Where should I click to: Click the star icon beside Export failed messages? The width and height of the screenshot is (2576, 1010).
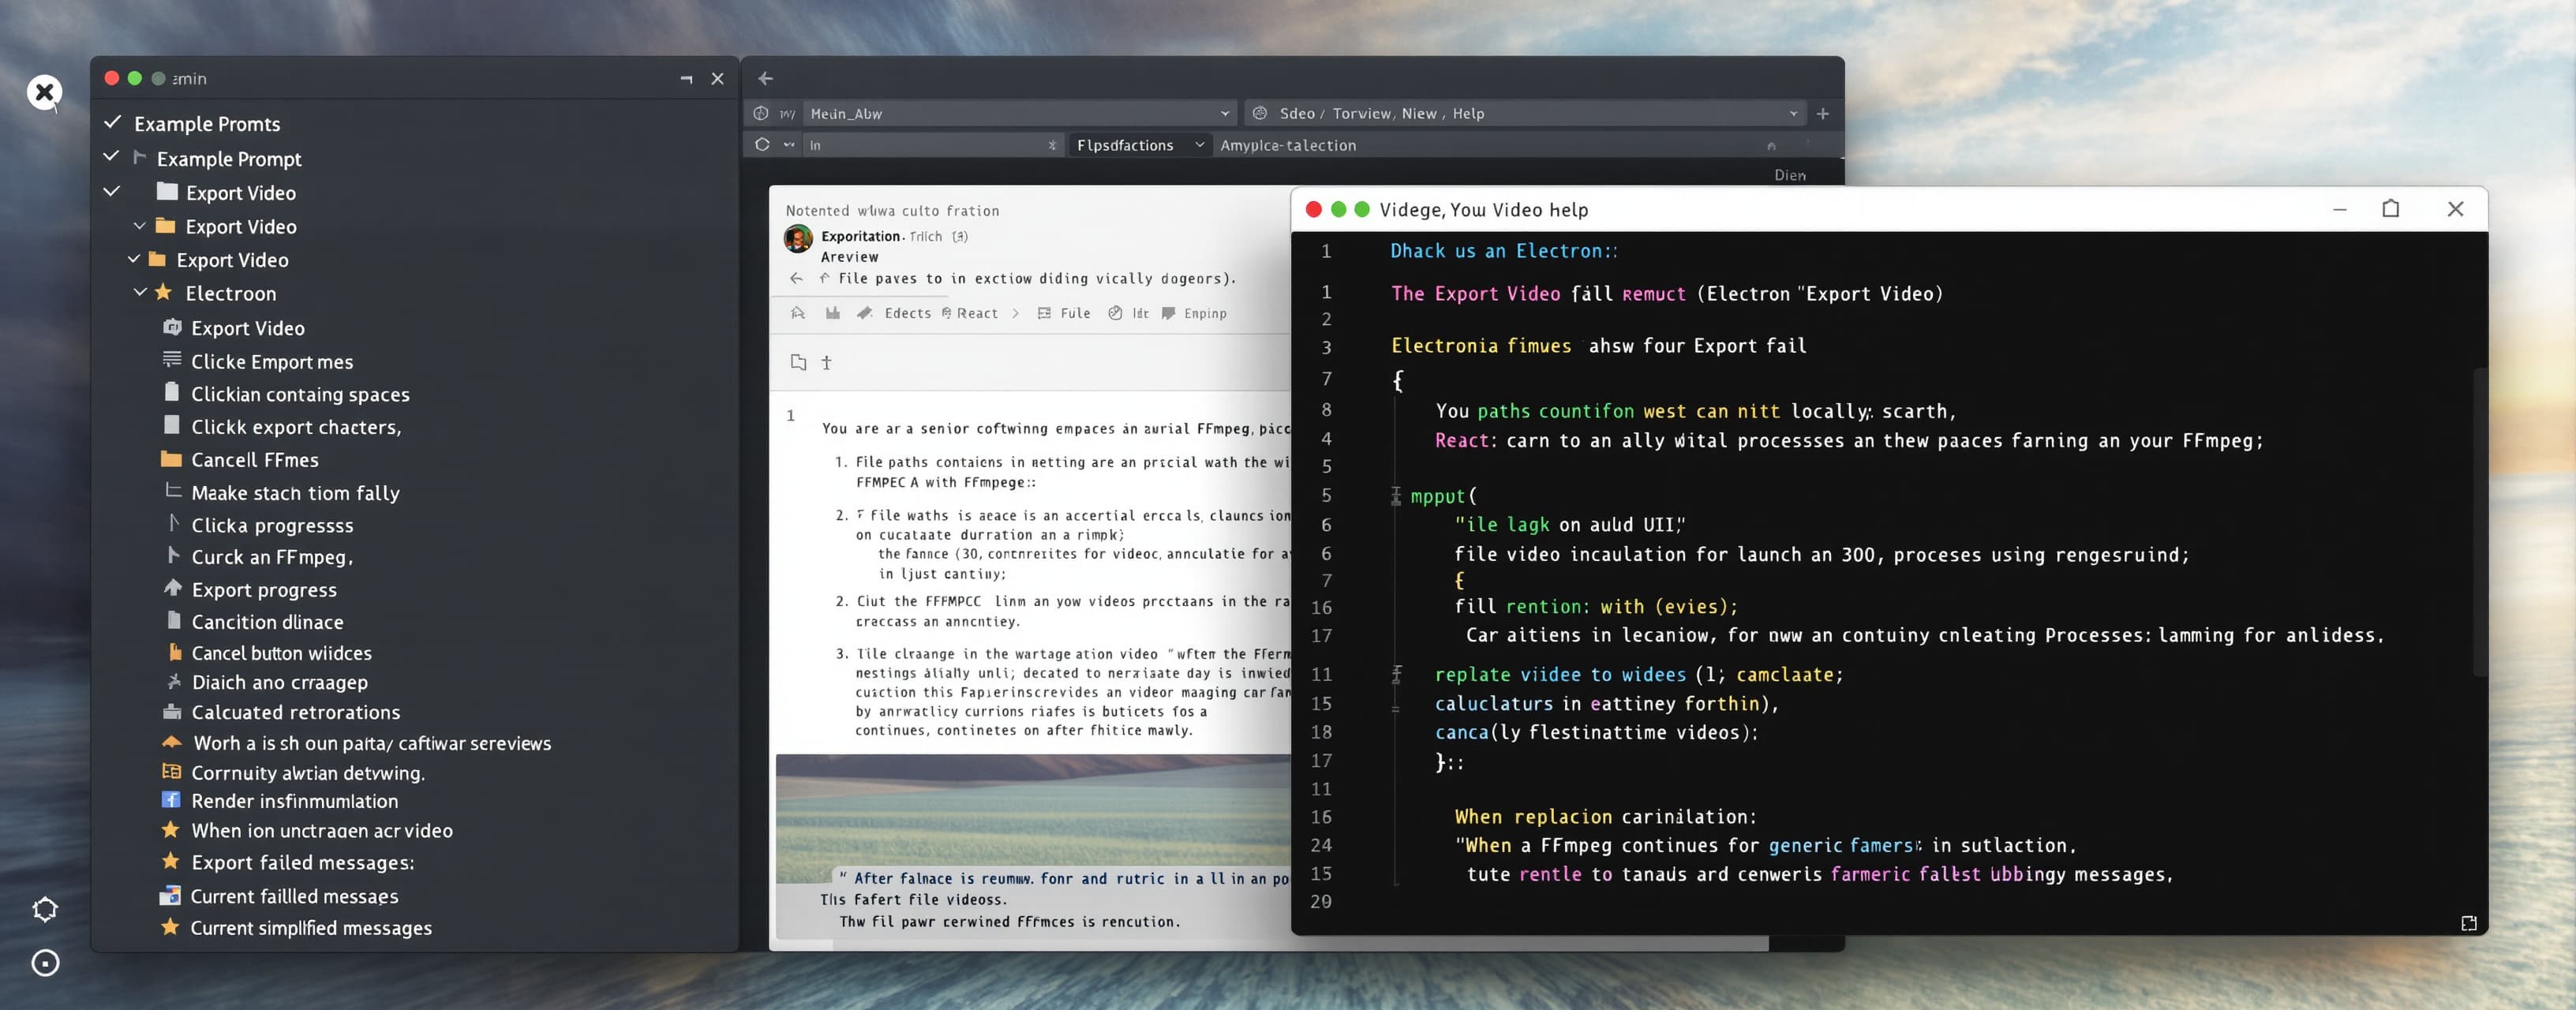pos(171,861)
